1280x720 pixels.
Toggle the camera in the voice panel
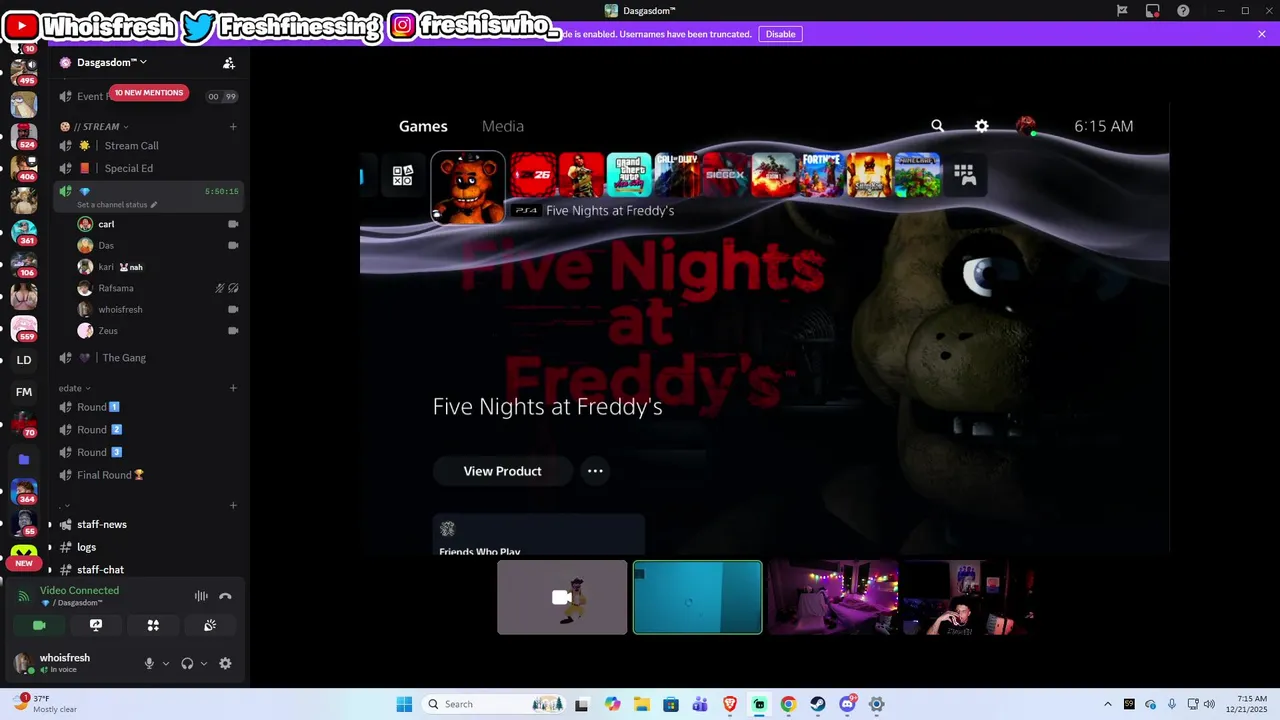pyautogui.click(x=39, y=625)
